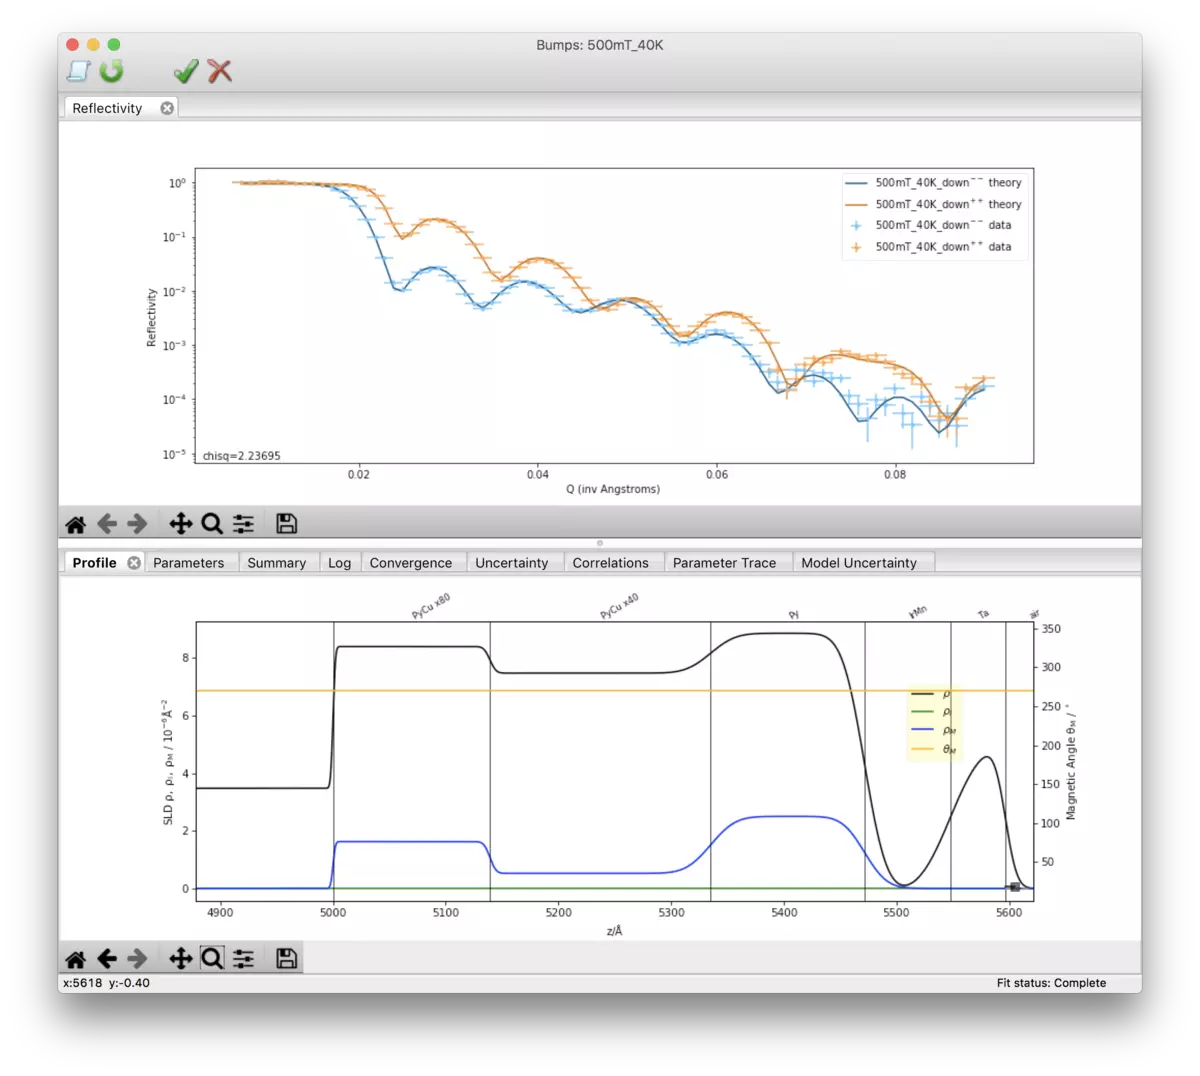Close the Reflectivity tab
This screenshot has height=1076, width=1200.
(167, 108)
